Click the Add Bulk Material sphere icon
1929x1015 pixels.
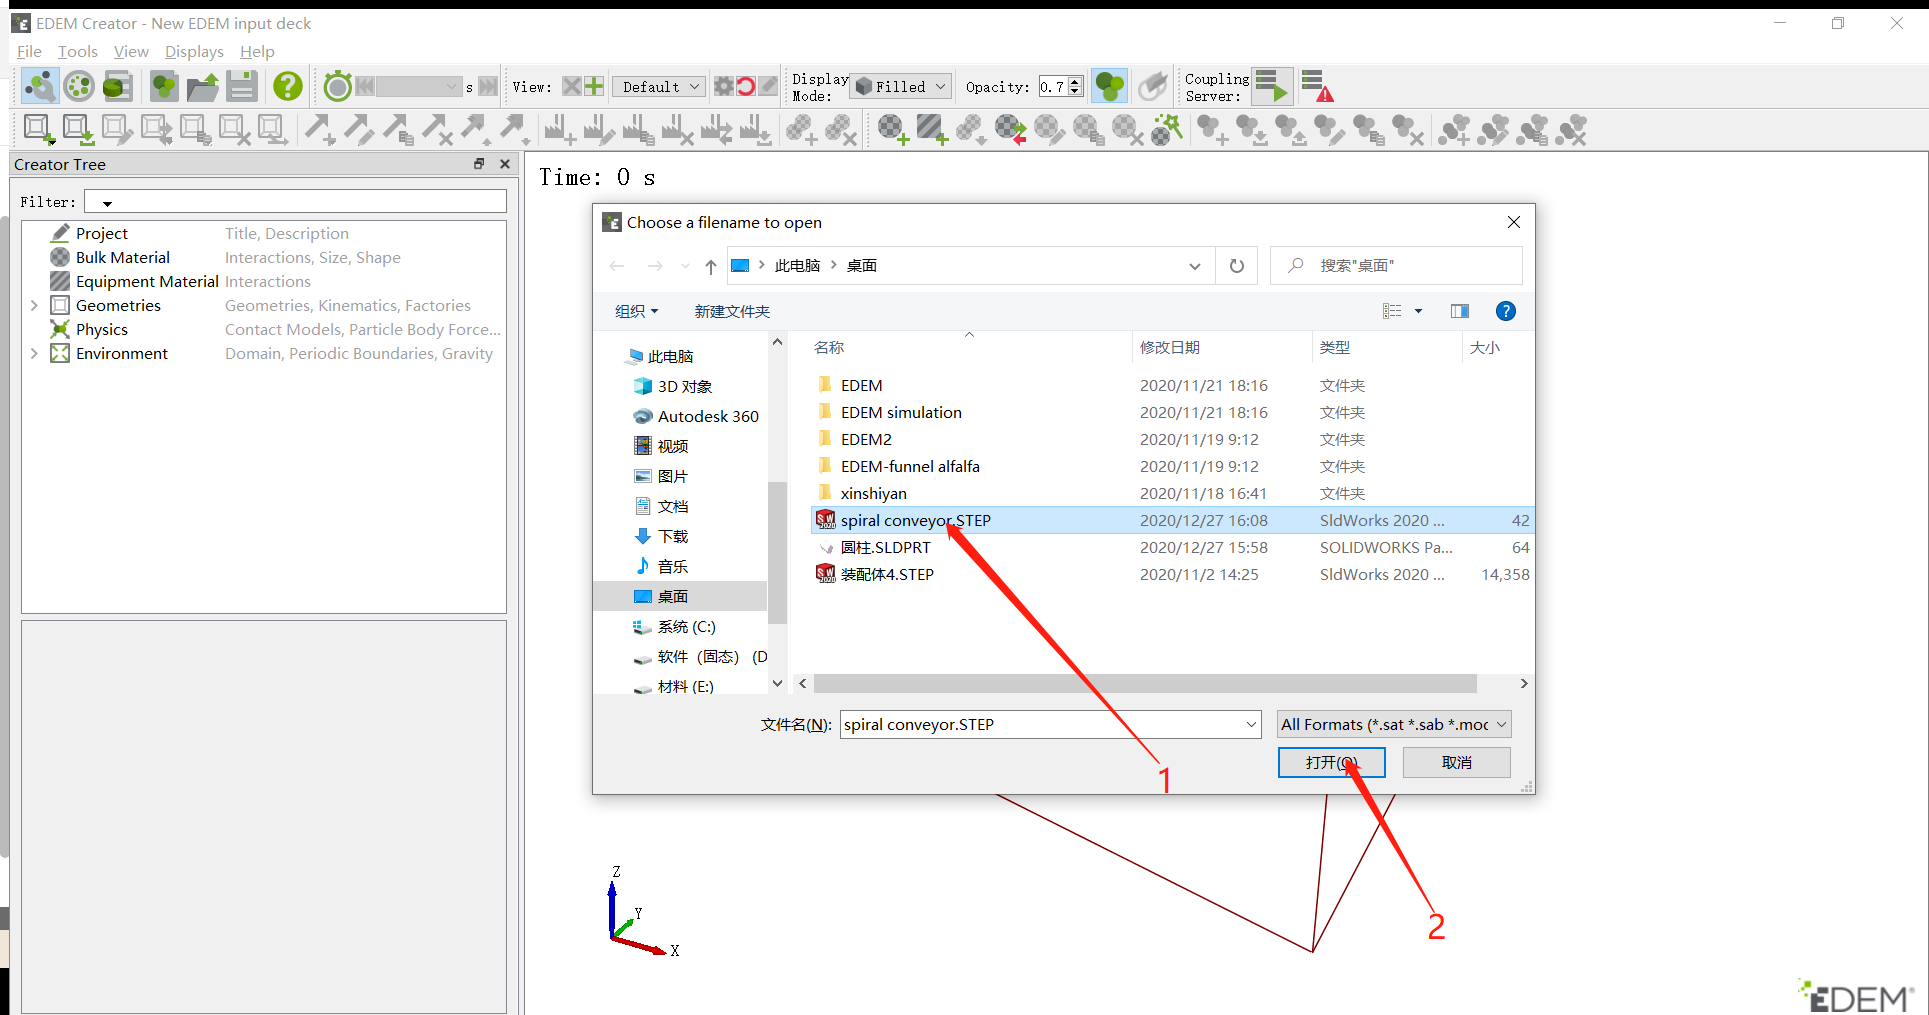893,130
